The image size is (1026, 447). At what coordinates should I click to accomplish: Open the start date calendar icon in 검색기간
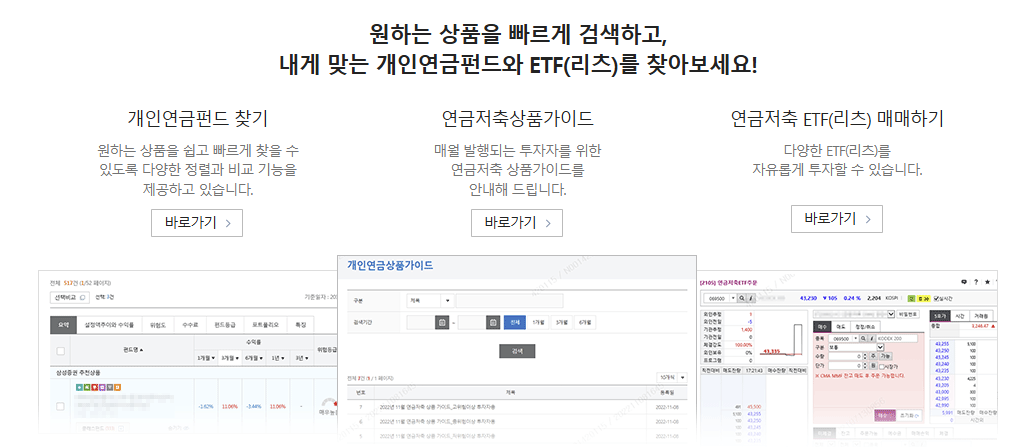coord(442,322)
